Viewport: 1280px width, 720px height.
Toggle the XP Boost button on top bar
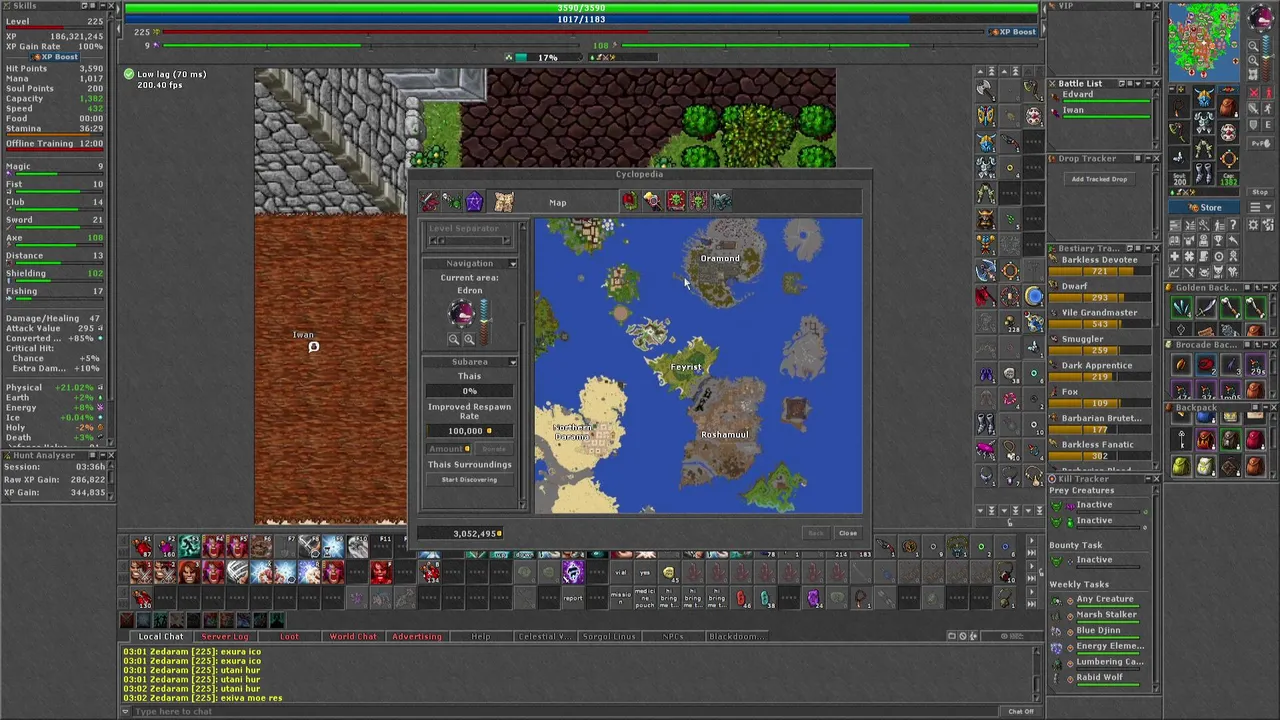pos(1013,32)
